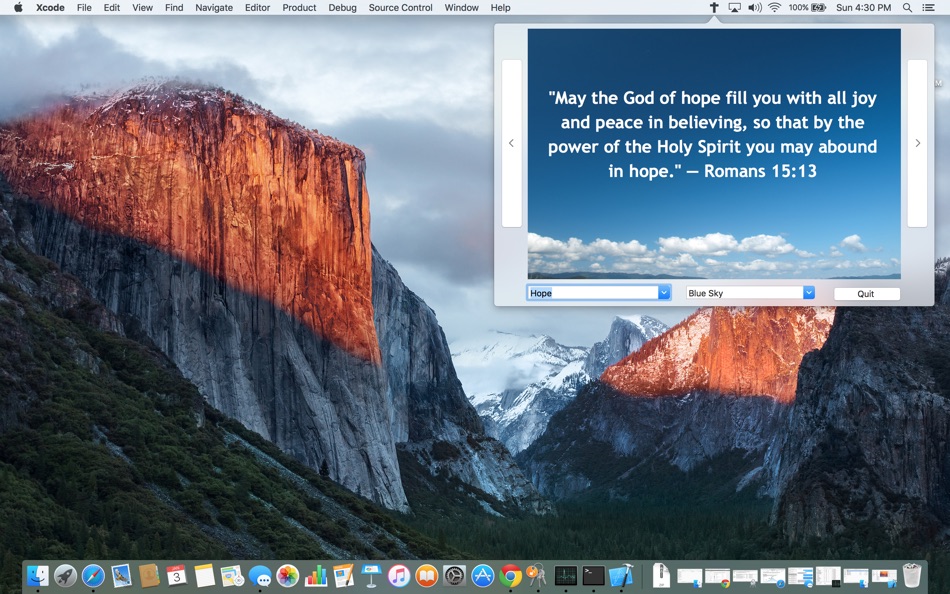Open iBooks in the Dock

click(427, 576)
